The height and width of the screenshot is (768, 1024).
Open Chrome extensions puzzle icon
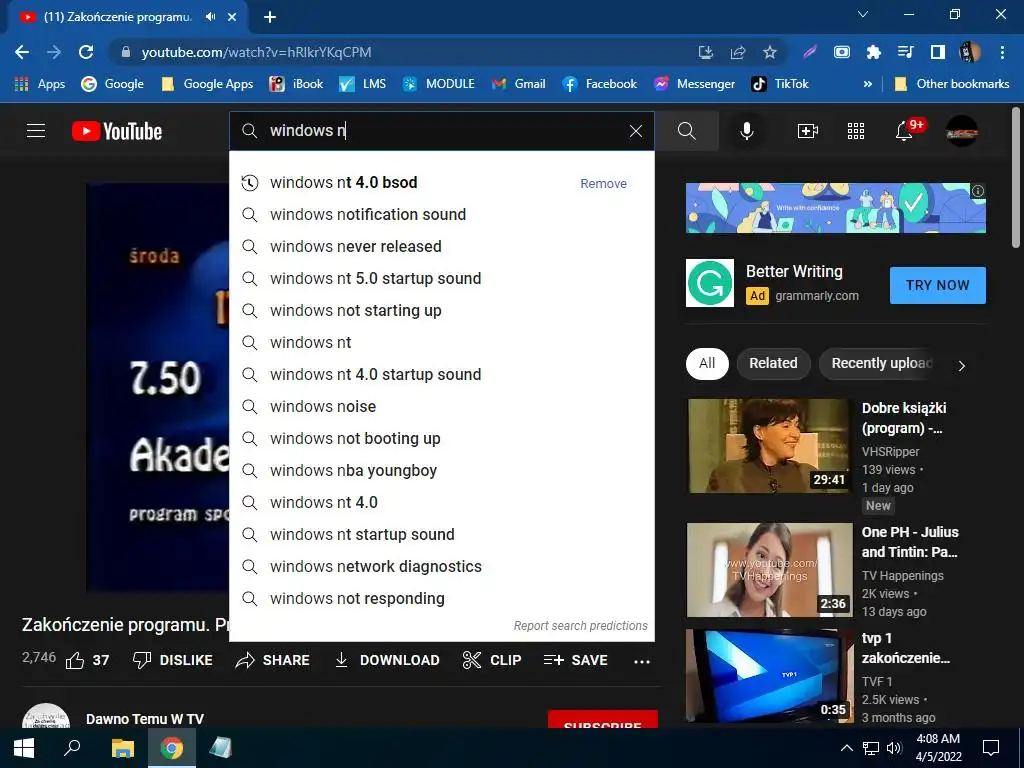pos(874,52)
